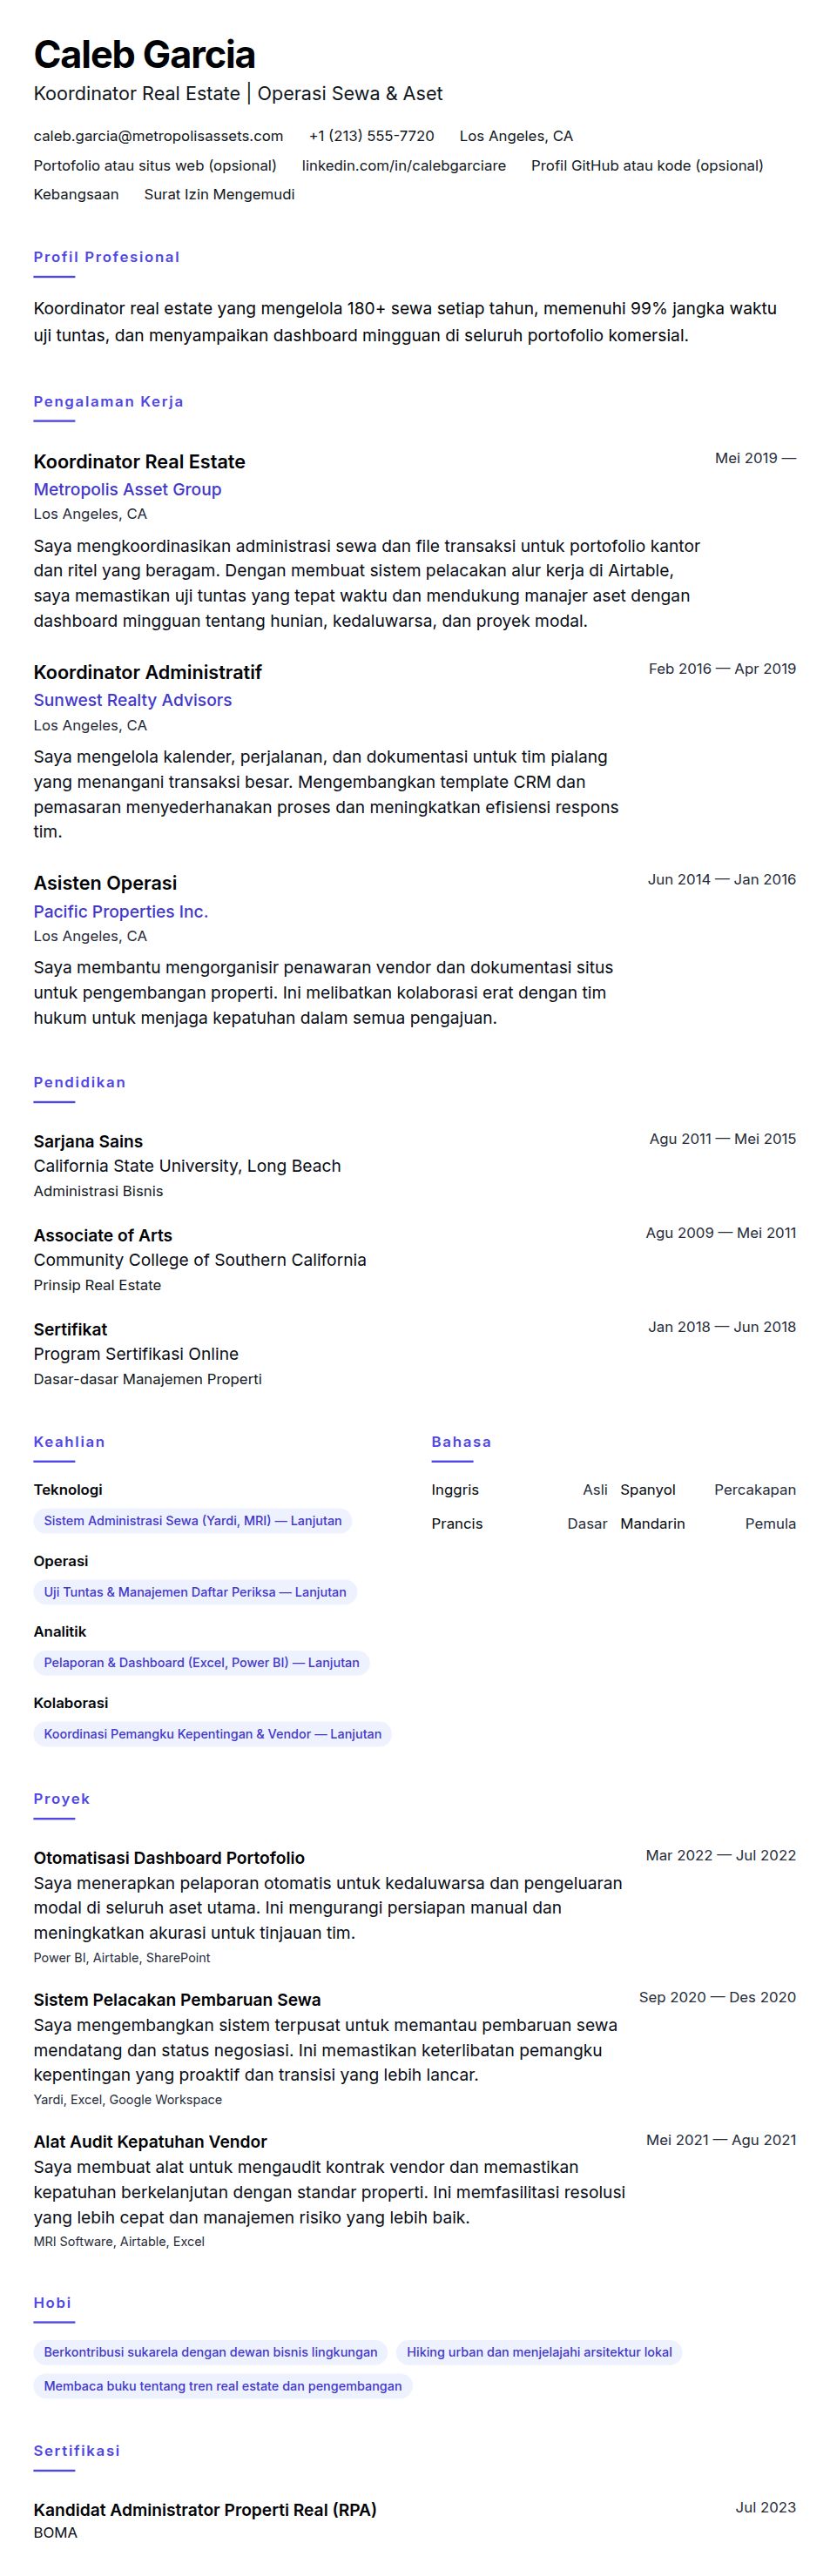Screen dimensions: 830x2576
Task: Click the BOMA issuer text
Action: click(x=55, y=2533)
